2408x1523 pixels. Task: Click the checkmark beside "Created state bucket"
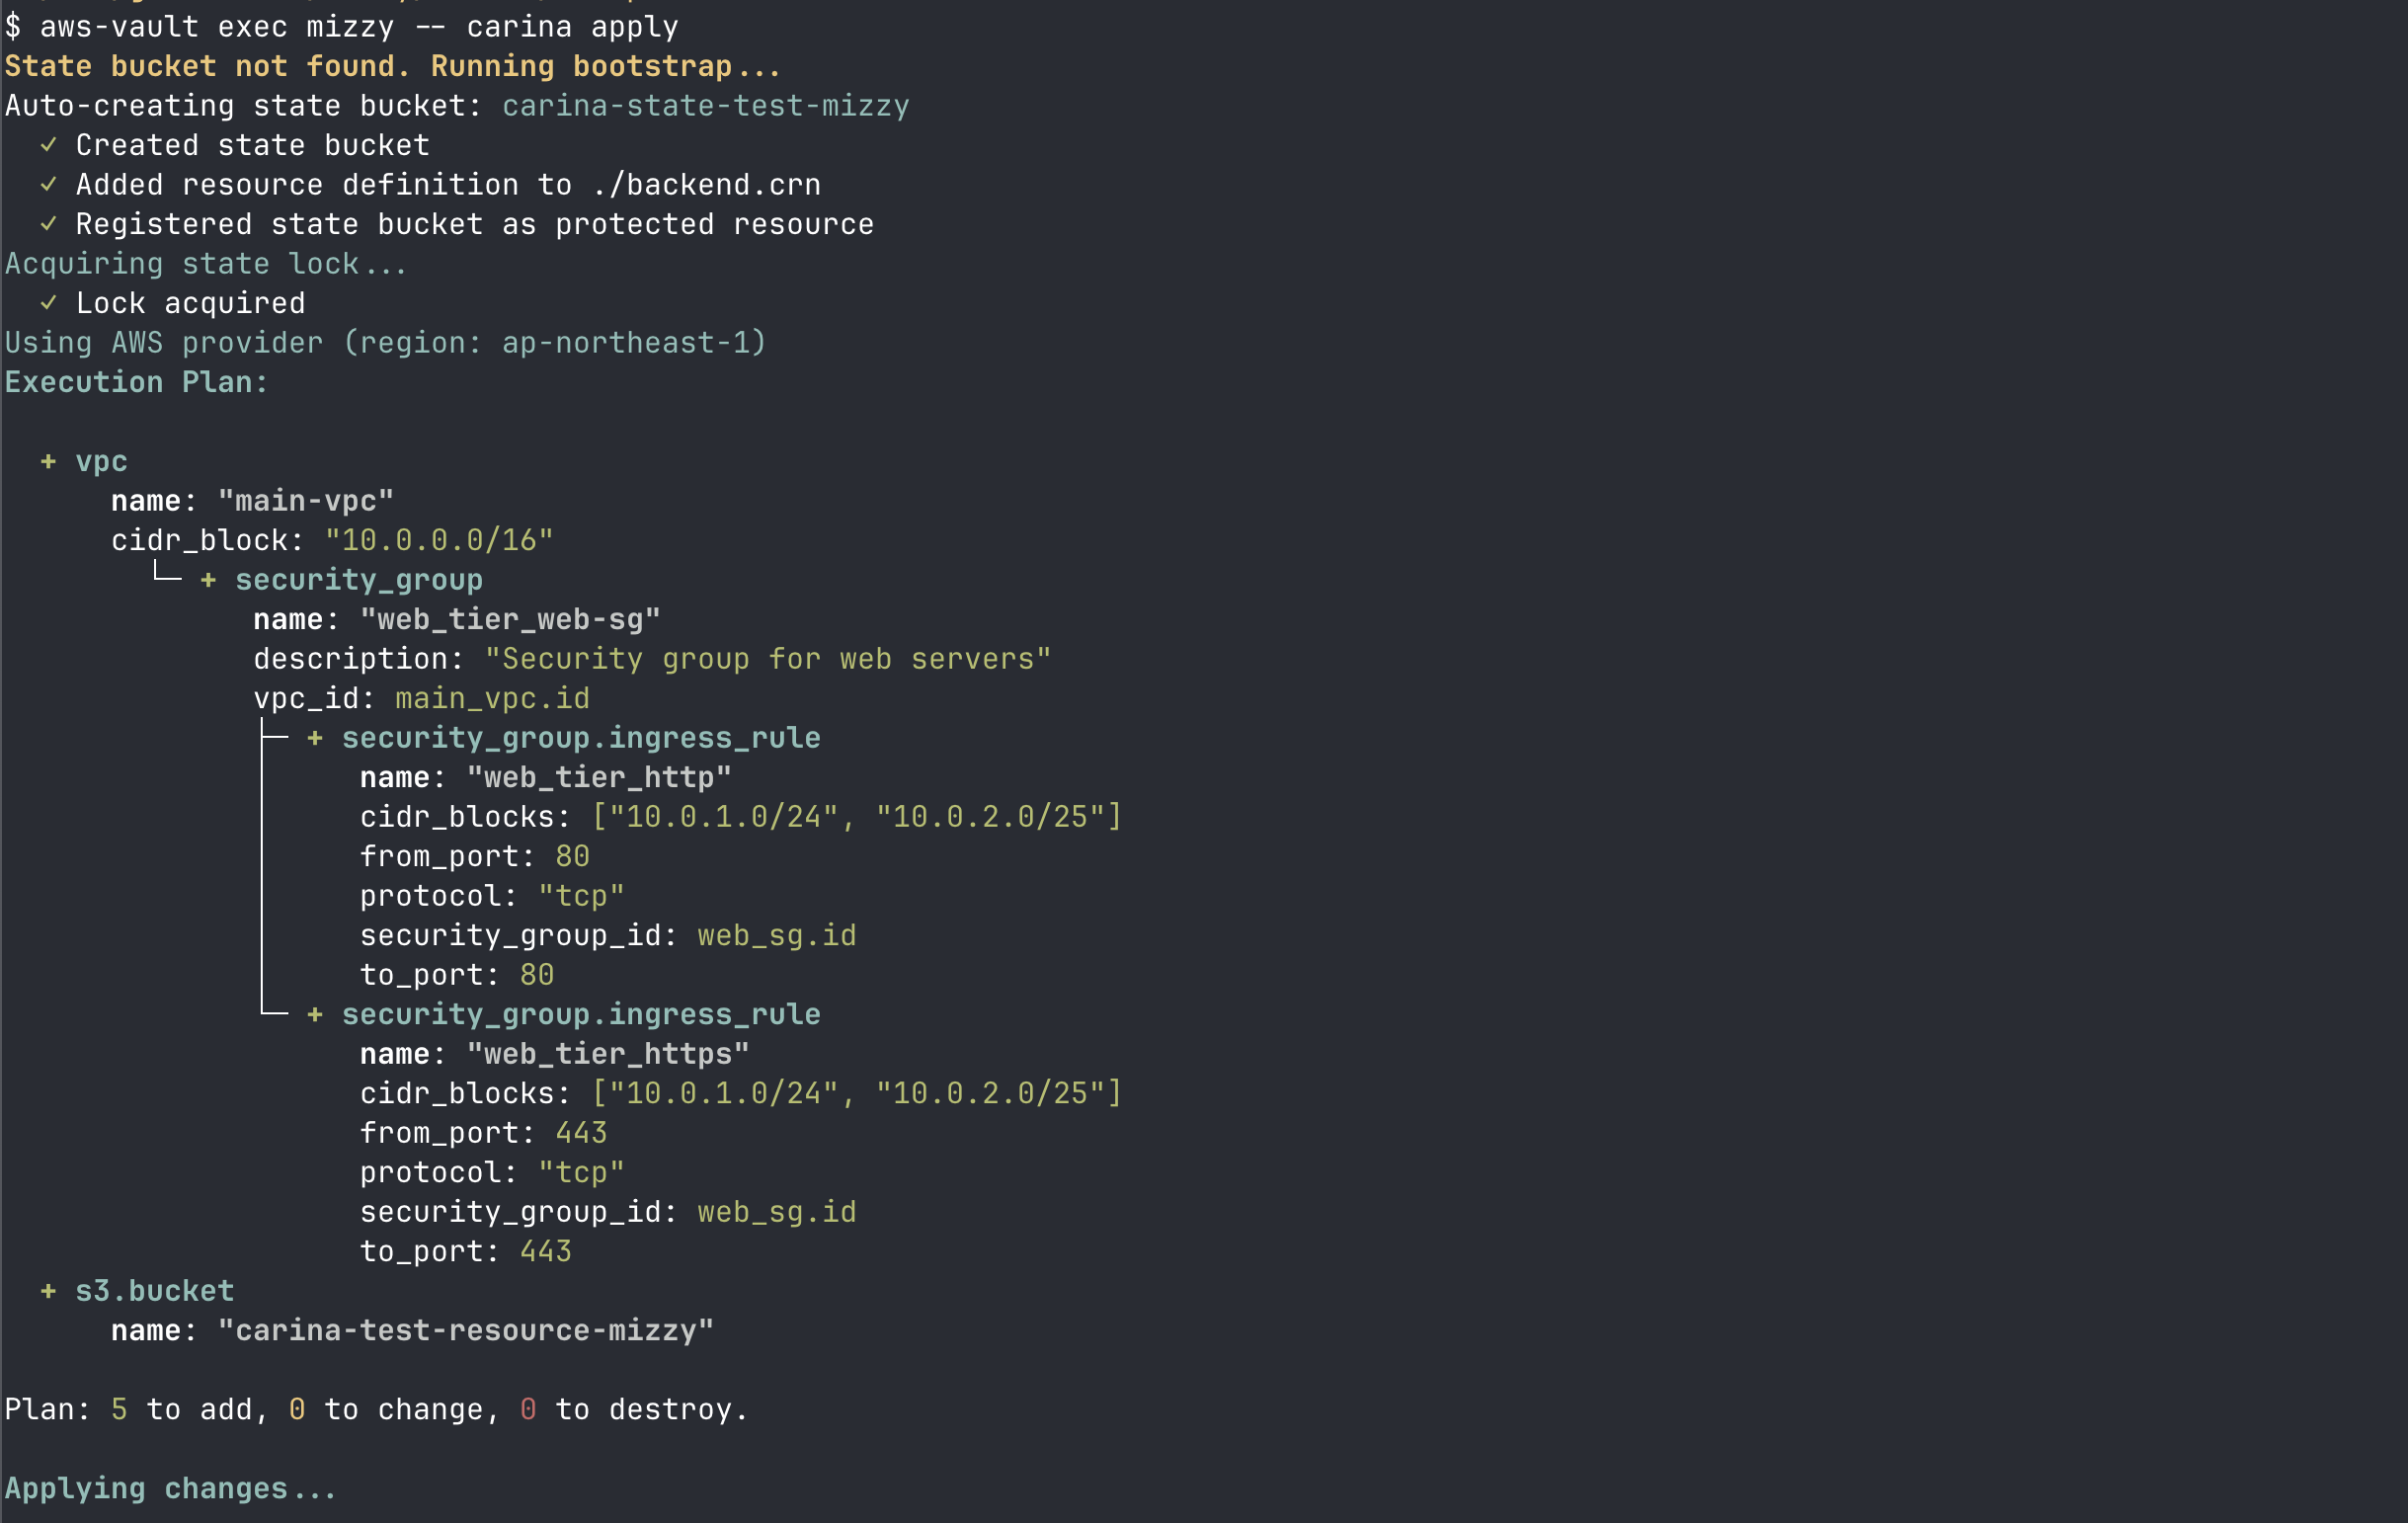(x=48, y=146)
